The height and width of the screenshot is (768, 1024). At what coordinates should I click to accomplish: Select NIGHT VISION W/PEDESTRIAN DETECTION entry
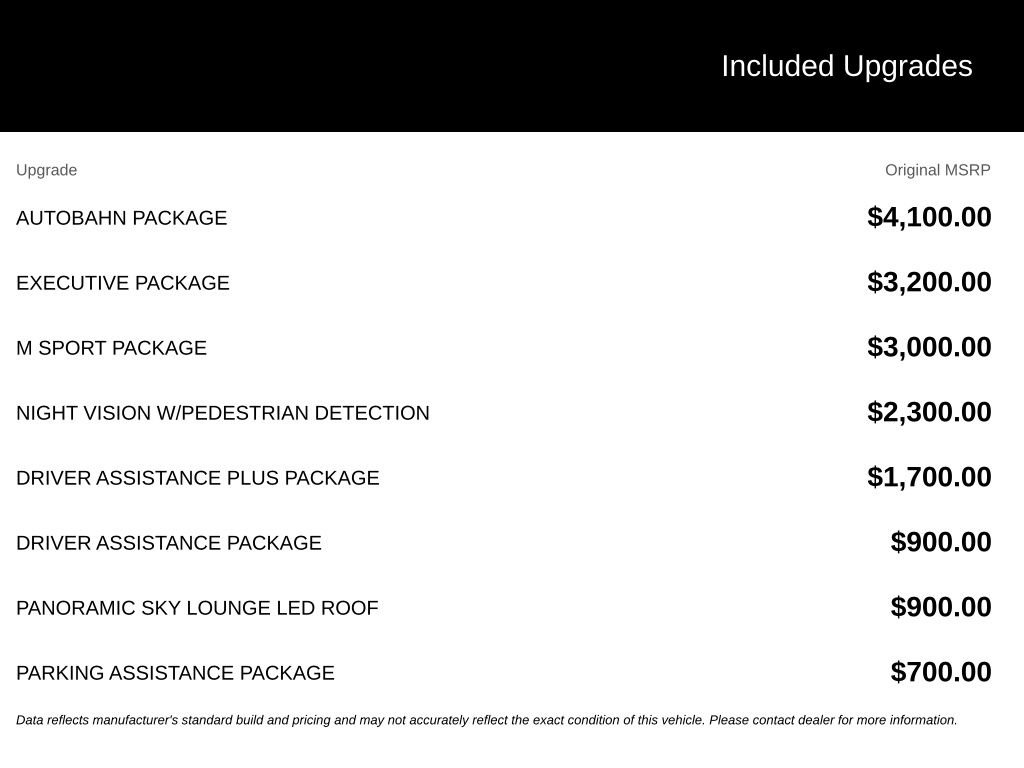[223, 413]
